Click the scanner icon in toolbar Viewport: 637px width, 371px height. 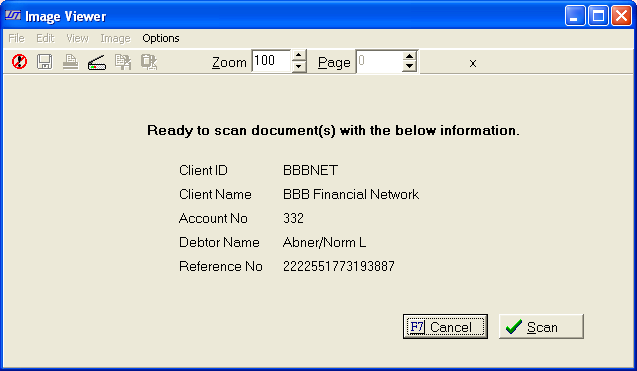tap(97, 63)
